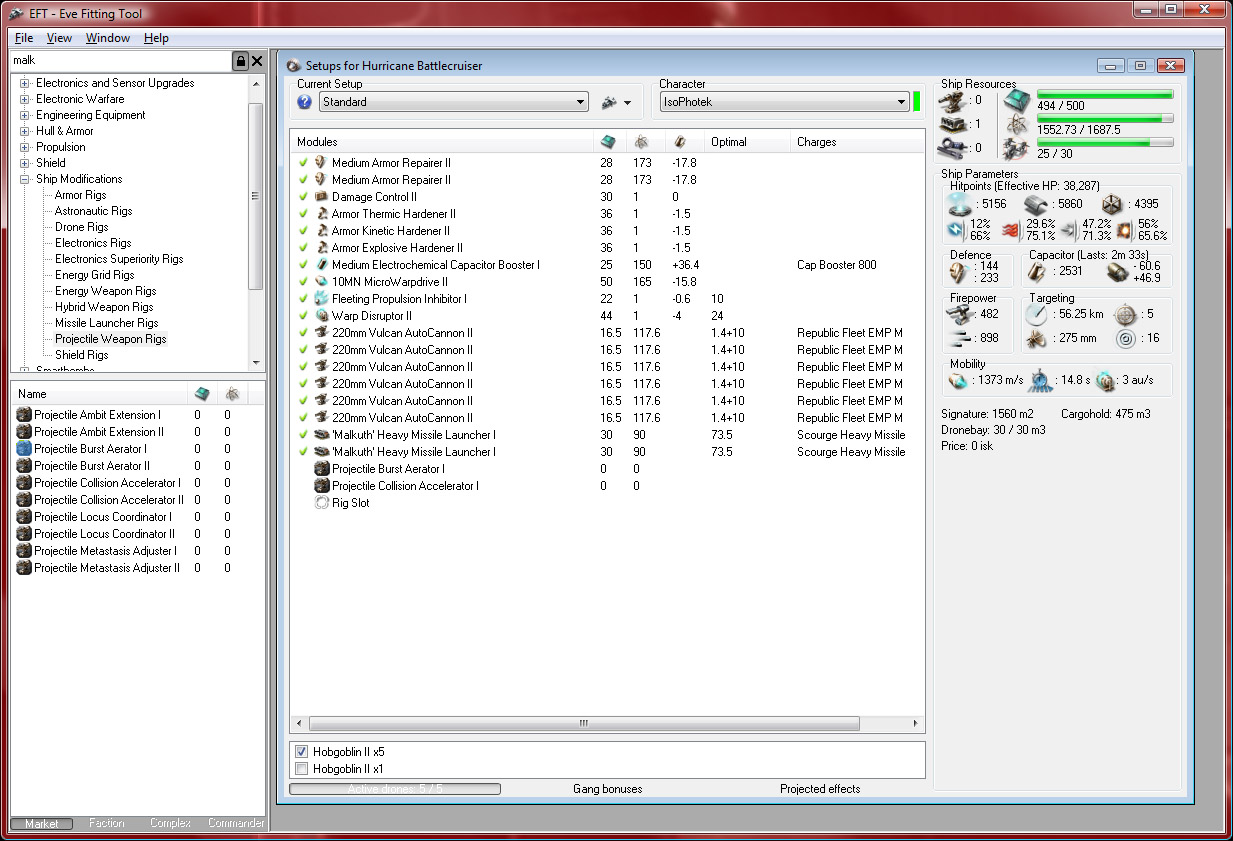This screenshot has height=841, width=1233.
Task: Click the shield hitpoints icon showing 5156
Action: tap(961, 204)
